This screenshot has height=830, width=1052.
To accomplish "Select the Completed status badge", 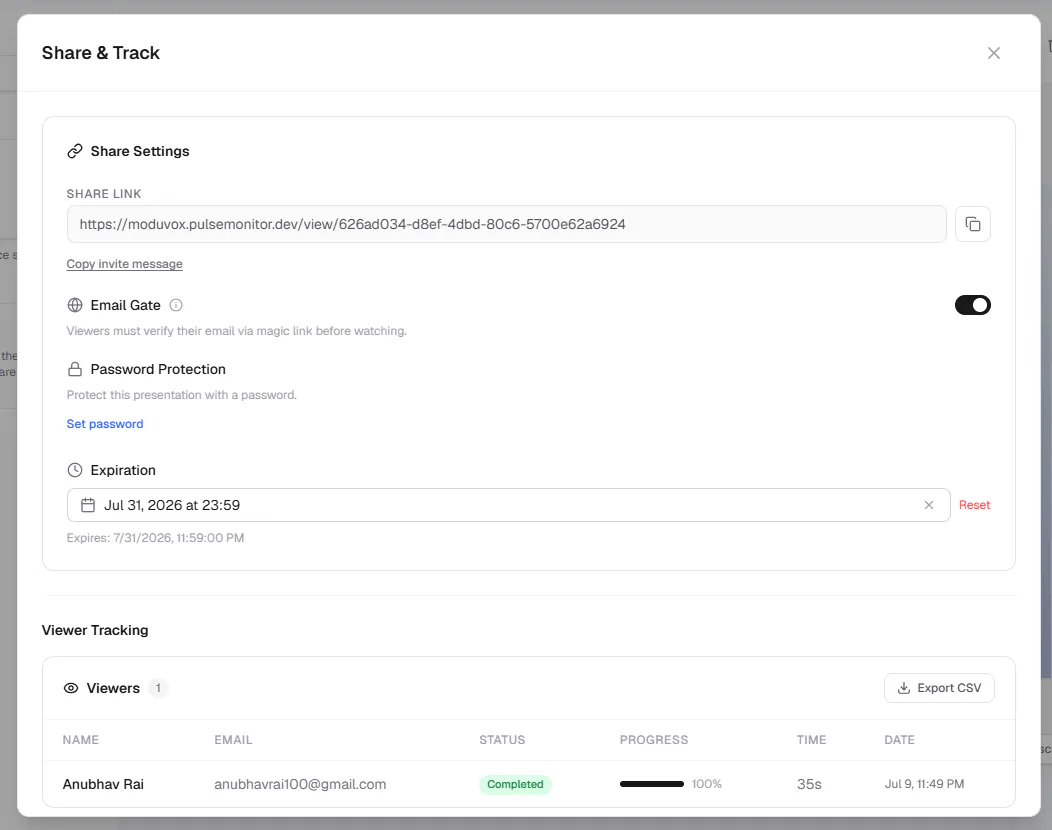I will click(x=515, y=784).
